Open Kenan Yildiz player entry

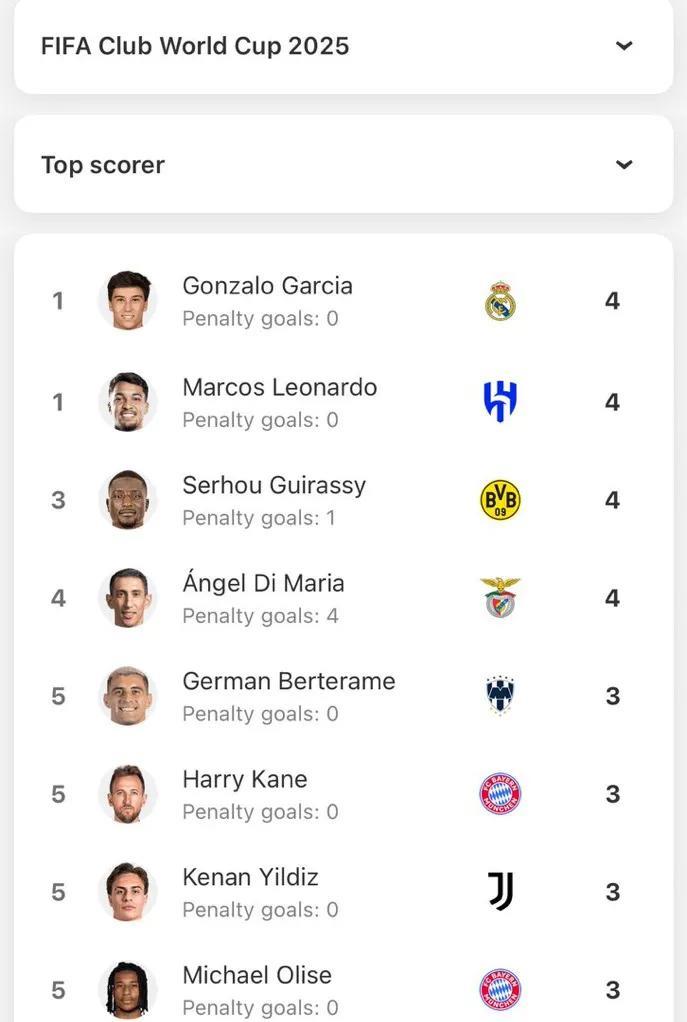(x=344, y=892)
